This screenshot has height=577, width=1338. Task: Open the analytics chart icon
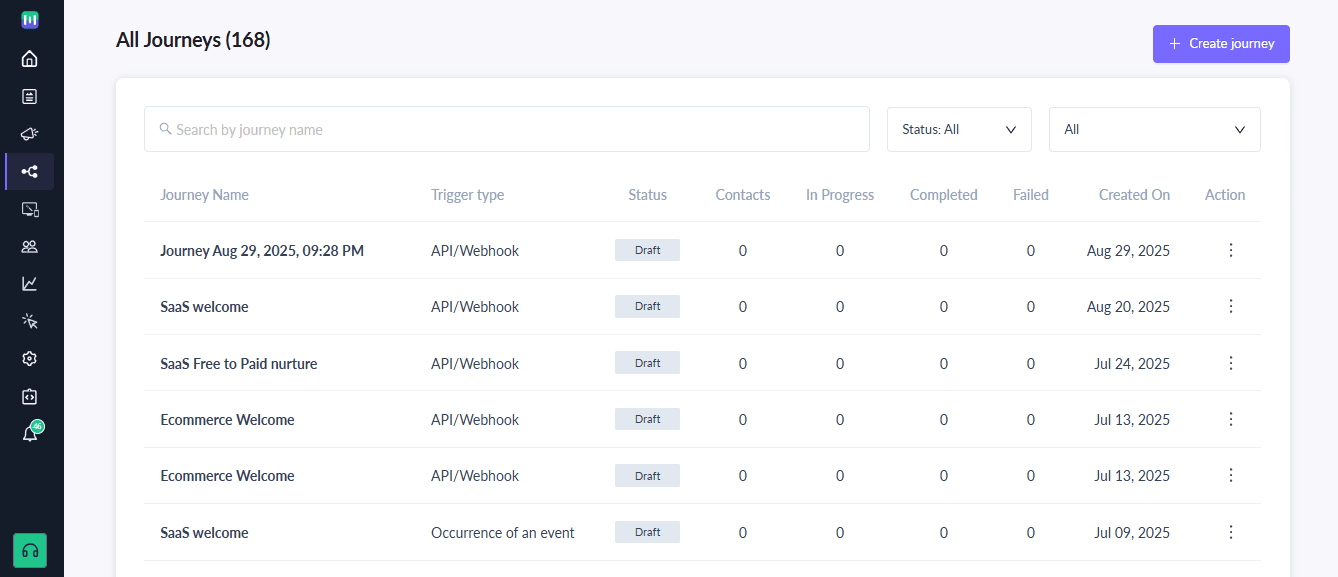point(30,284)
